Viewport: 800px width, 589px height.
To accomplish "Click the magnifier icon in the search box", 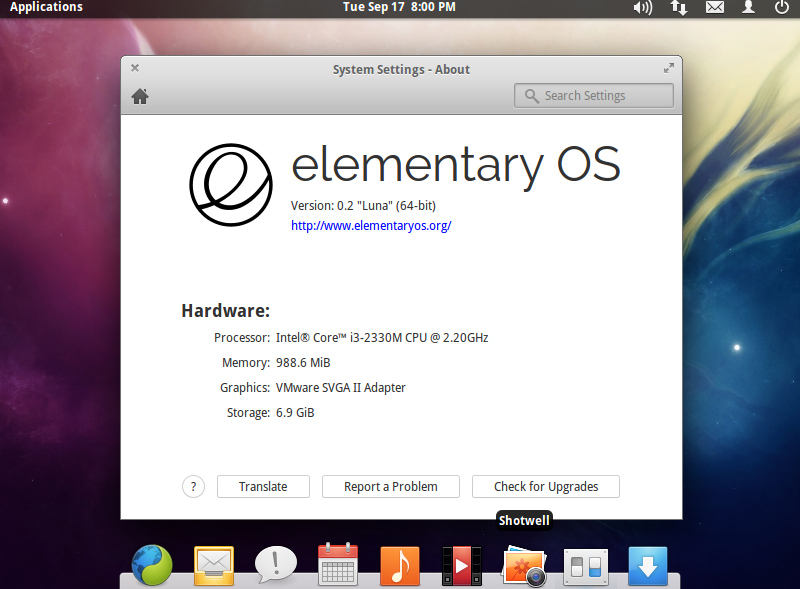I will click(532, 96).
